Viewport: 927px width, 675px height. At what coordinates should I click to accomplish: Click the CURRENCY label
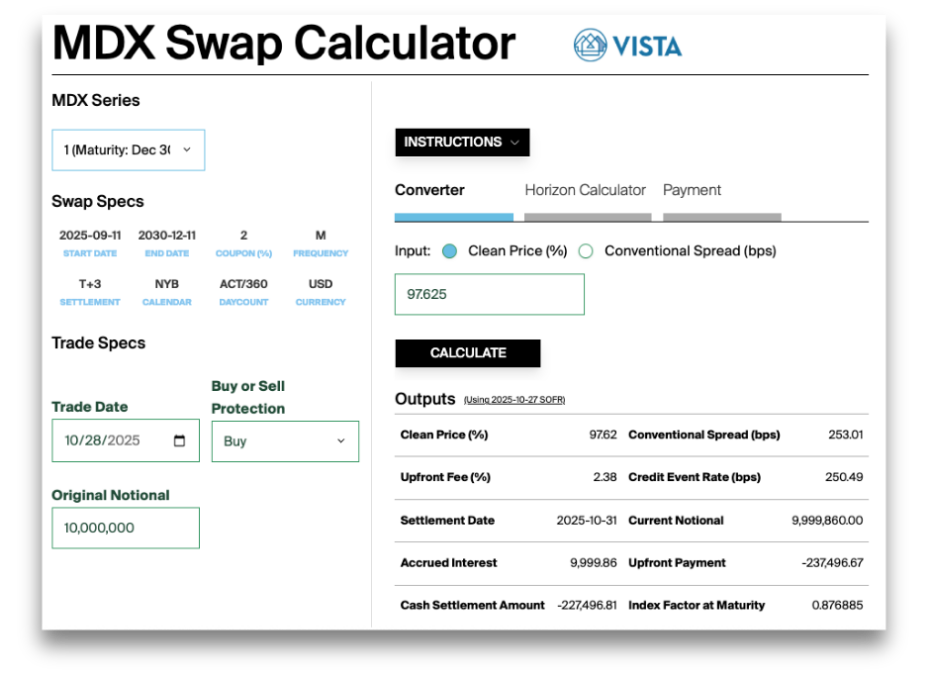320,302
